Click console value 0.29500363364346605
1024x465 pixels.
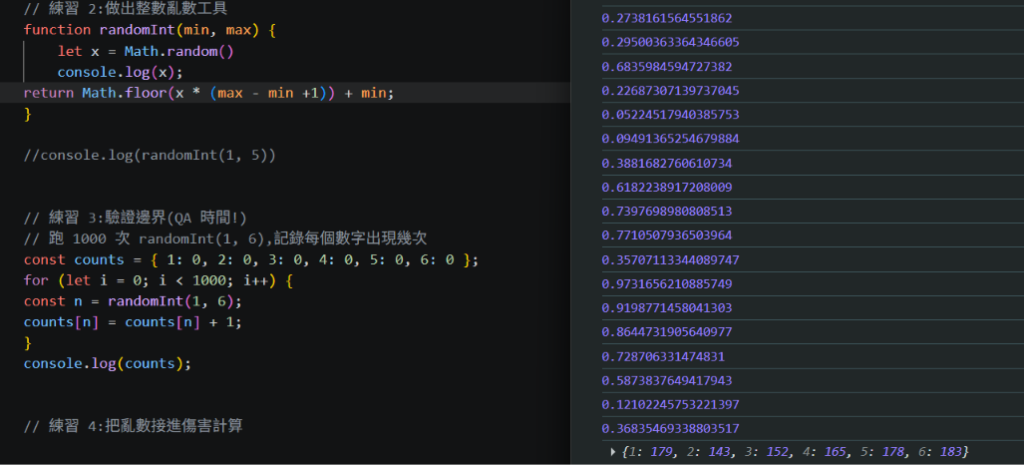(x=670, y=42)
